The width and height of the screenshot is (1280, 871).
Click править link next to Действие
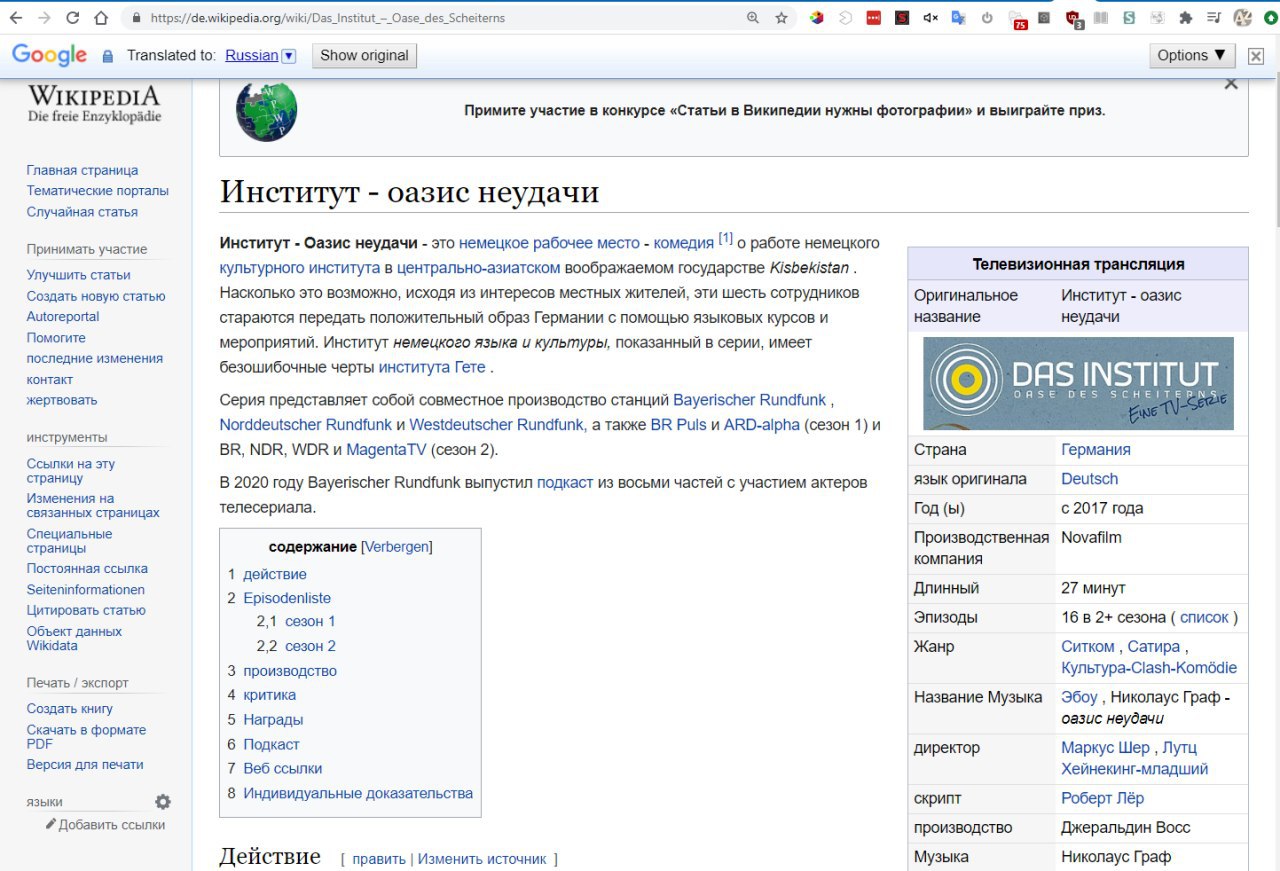click(x=379, y=859)
